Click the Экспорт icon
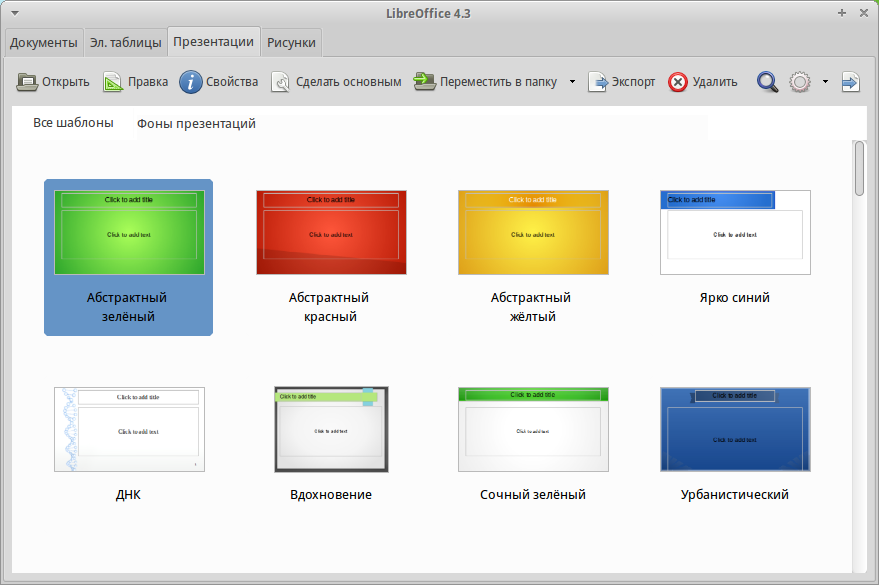879x585 pixels. (x=598, y=82)
